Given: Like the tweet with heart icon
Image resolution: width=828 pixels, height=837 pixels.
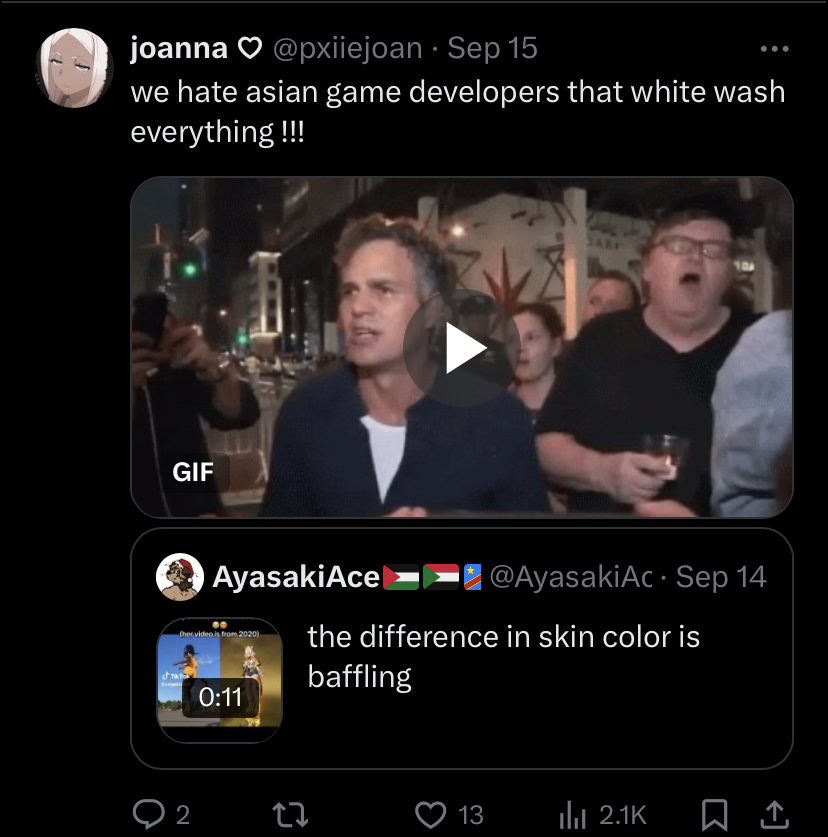Looking at the screenshot, I should 430,814.
